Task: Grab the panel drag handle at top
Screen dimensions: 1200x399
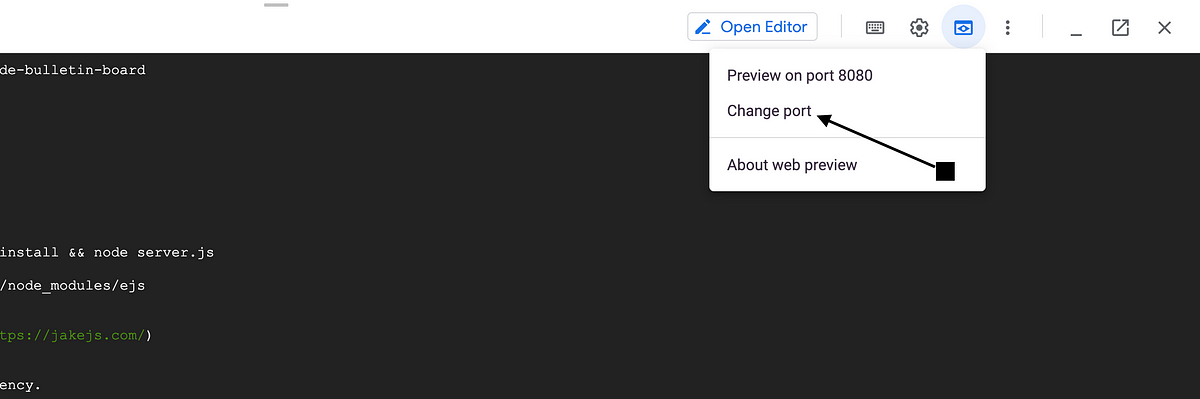Action: tap(276, 5)
